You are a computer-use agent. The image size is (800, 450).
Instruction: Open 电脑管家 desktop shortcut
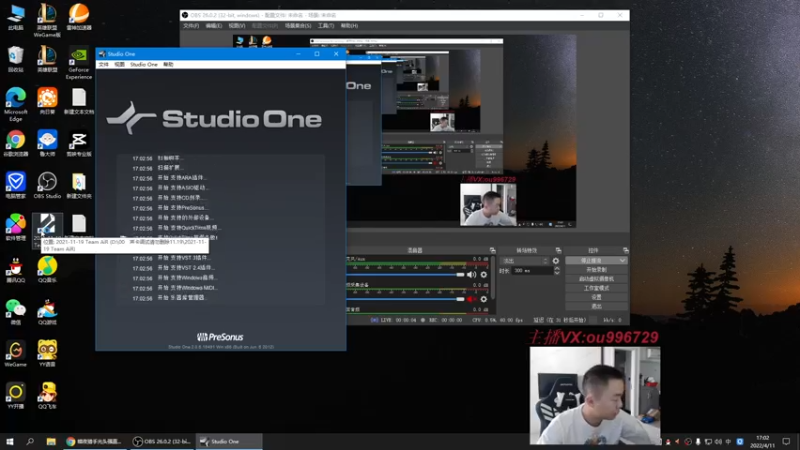point(15,185)
